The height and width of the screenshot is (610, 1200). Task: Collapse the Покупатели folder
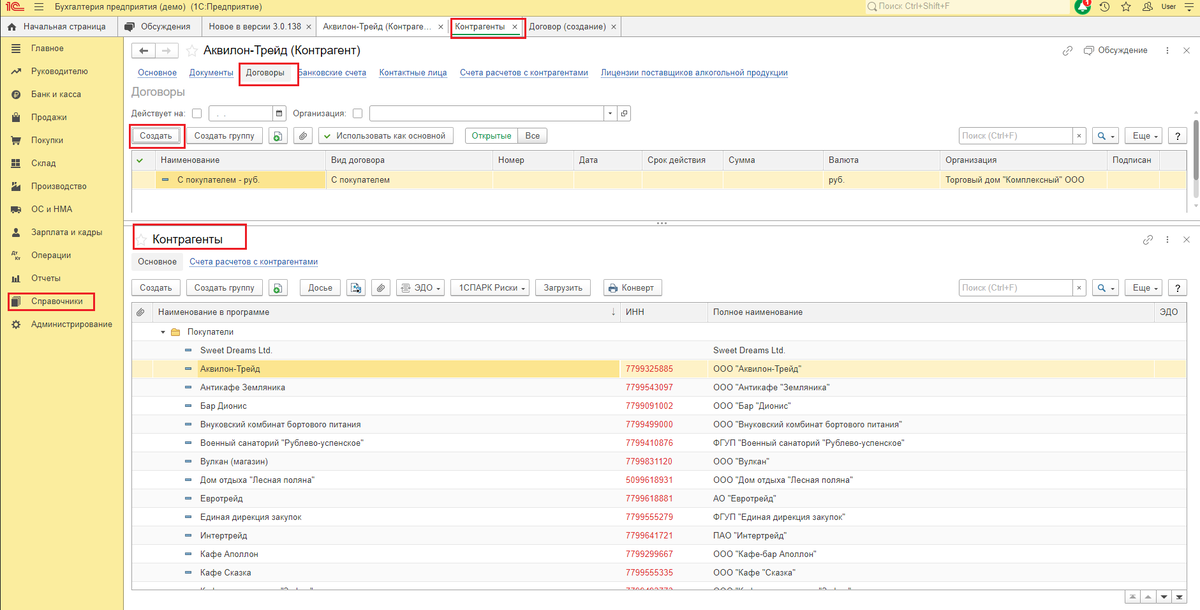[162, 331]
